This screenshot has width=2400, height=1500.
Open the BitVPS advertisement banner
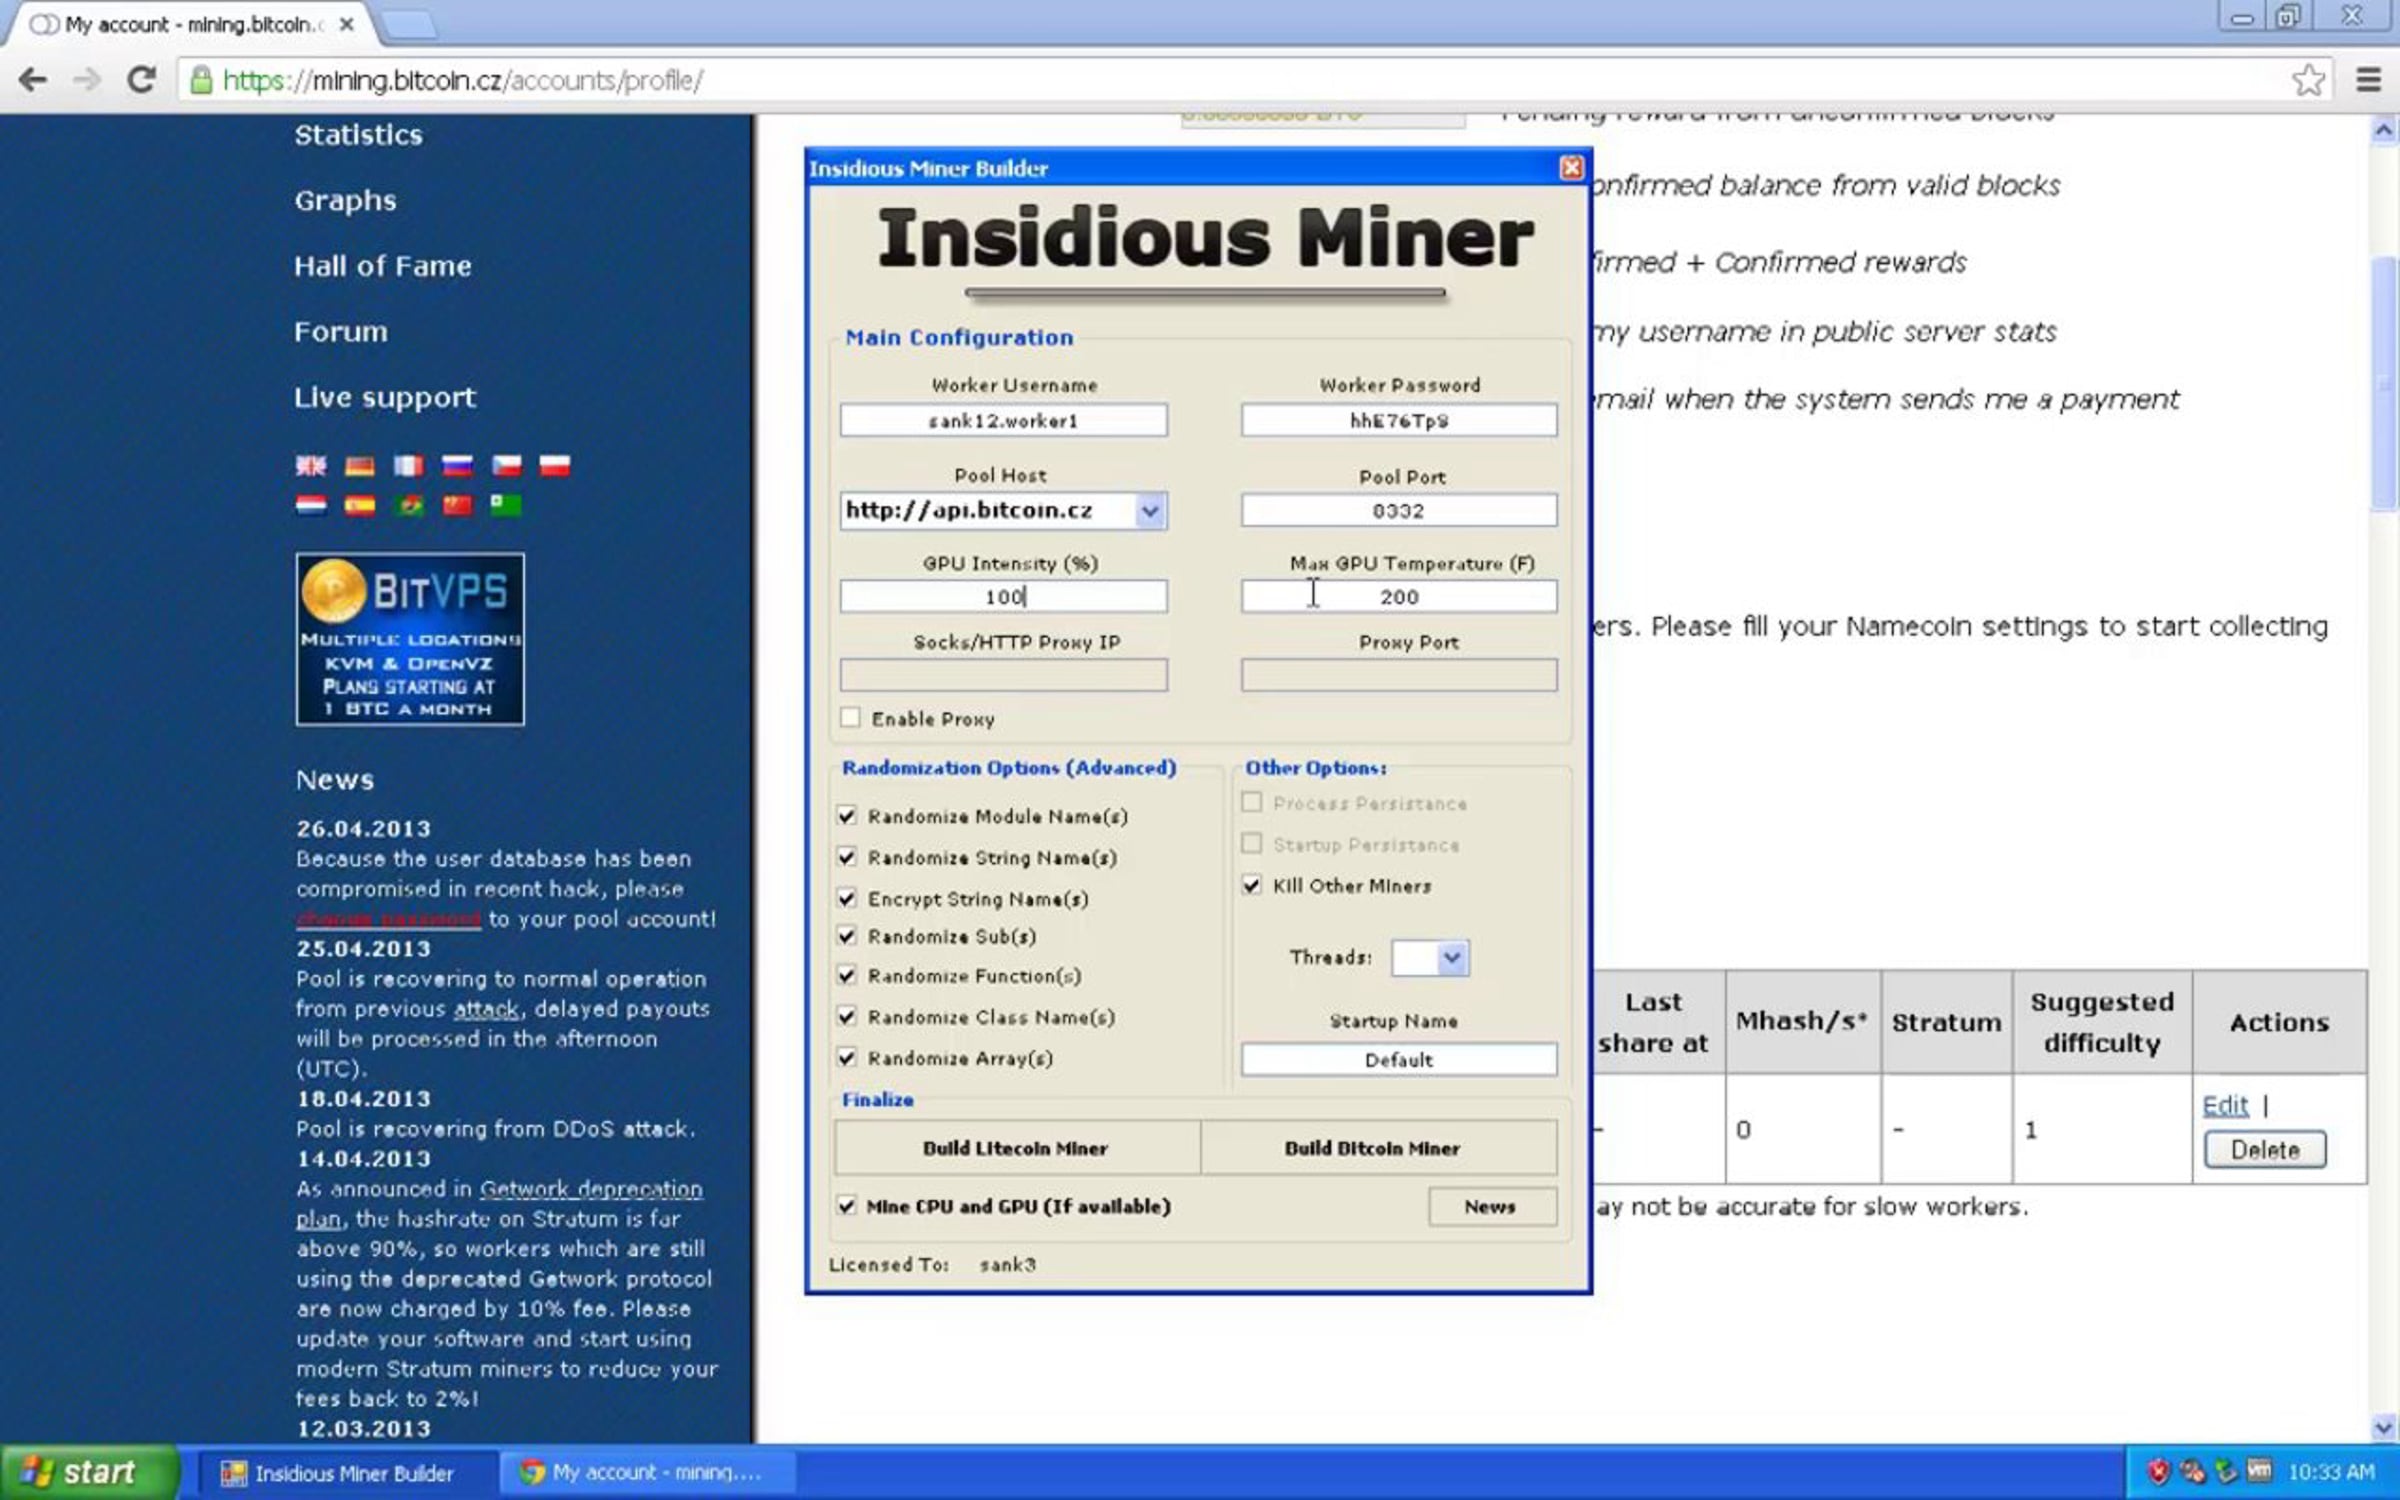pos(410,639)
